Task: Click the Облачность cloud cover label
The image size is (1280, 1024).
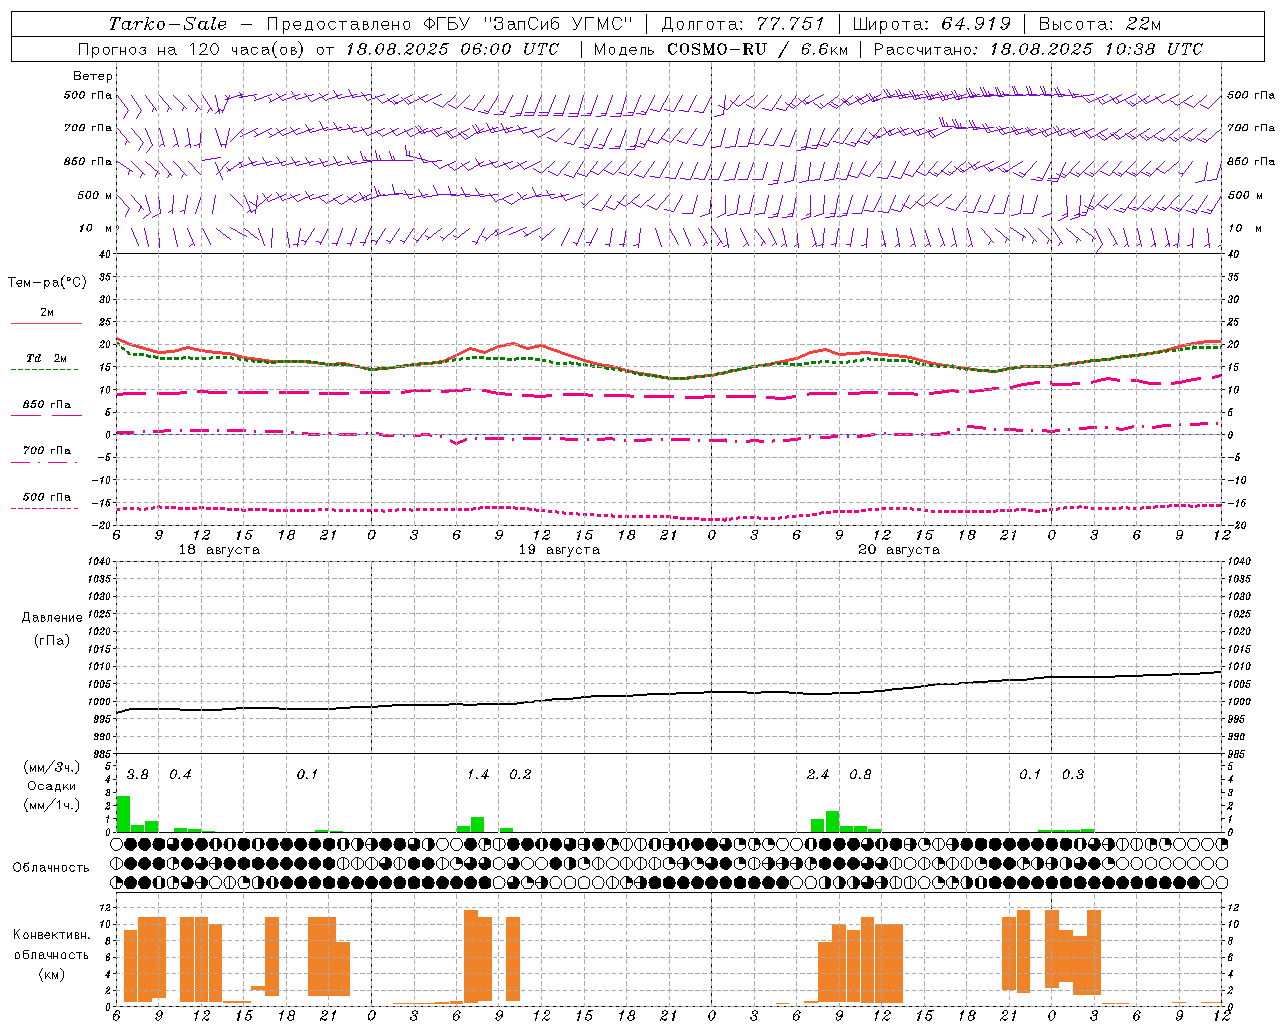Action: click(x=51, y=868)
